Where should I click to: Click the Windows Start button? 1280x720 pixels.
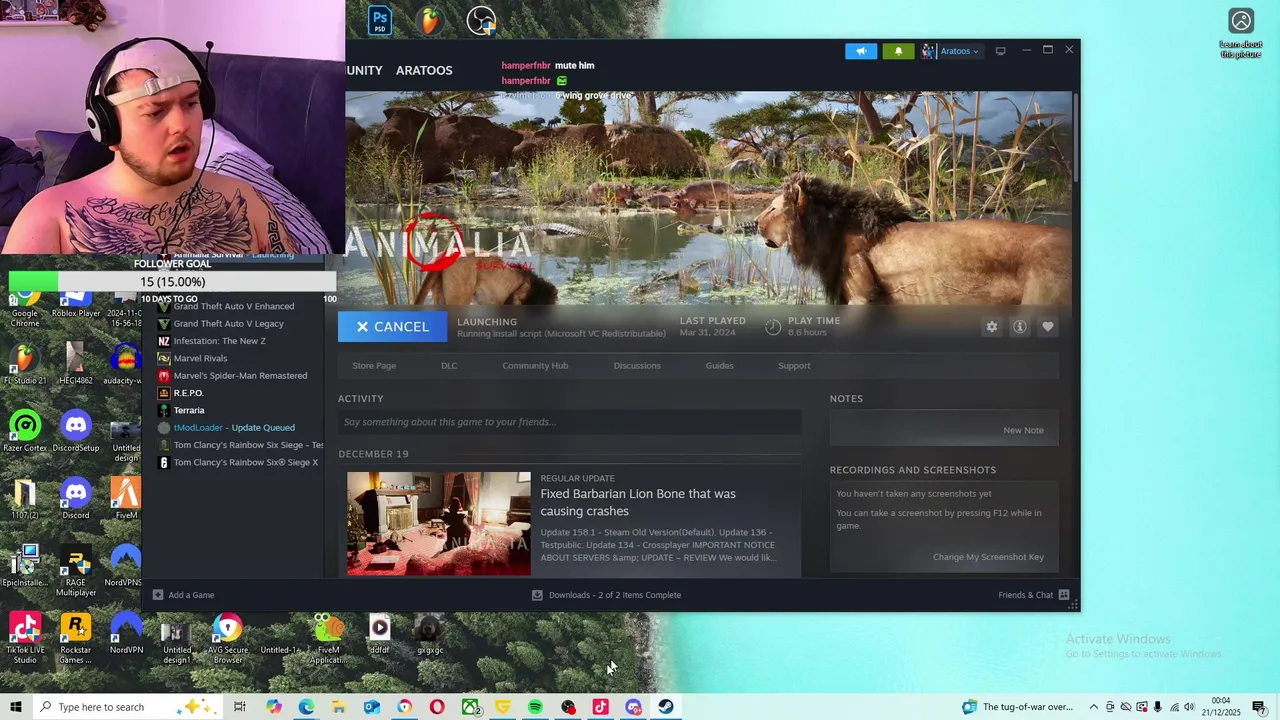[x=16, y=707]
